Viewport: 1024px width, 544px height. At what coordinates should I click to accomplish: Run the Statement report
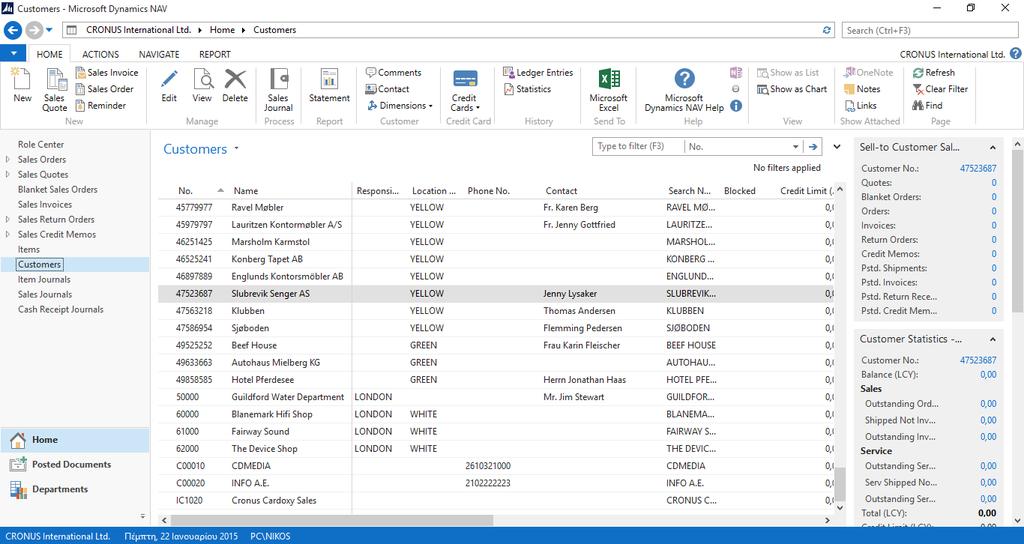point(329,86)
